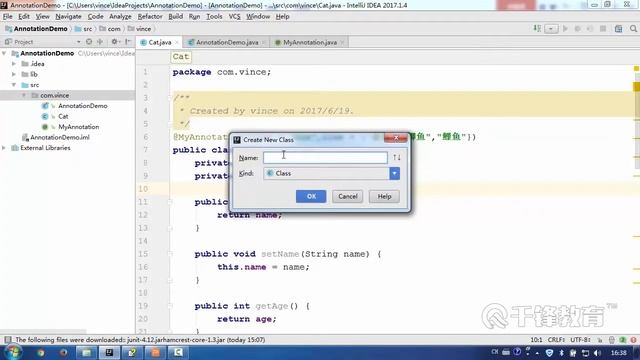Focus the Name input field
Viewport: 640px width, 360px height.
[x=325, y=158]
